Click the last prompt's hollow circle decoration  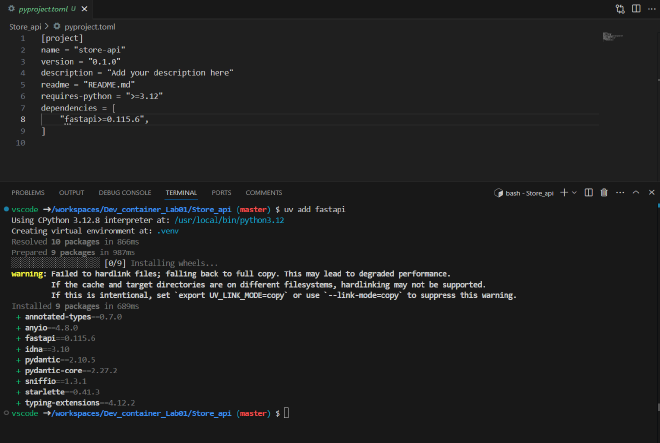click(6, 413)
